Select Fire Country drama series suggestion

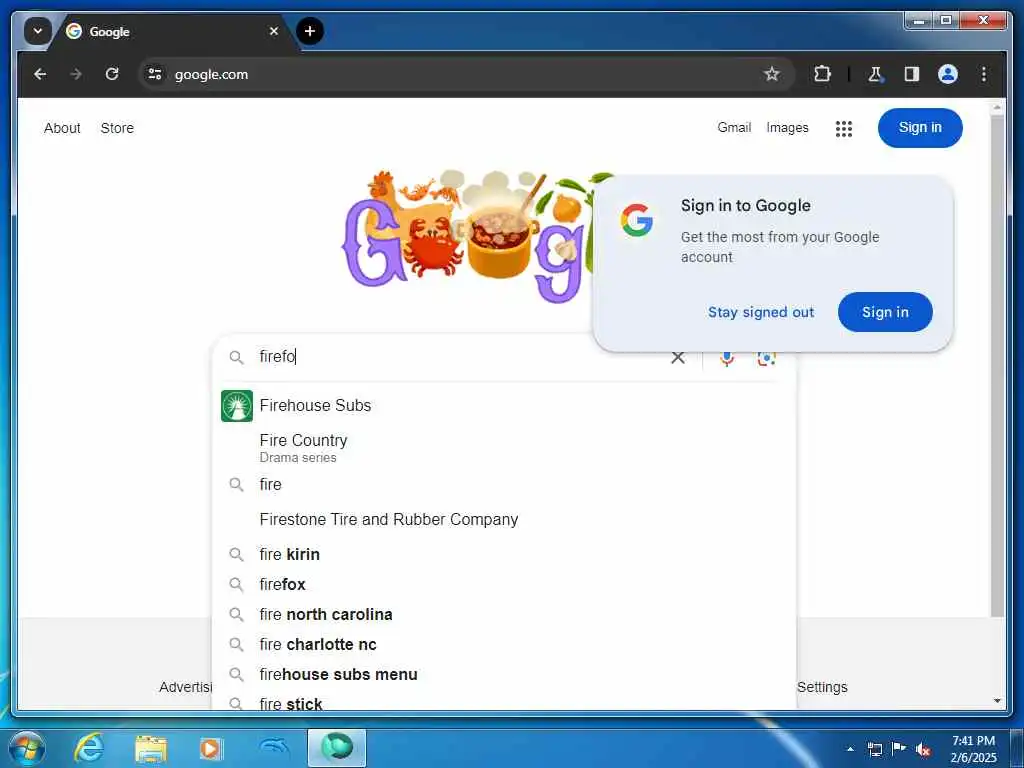pyautogui.click(x=504, y=447)
